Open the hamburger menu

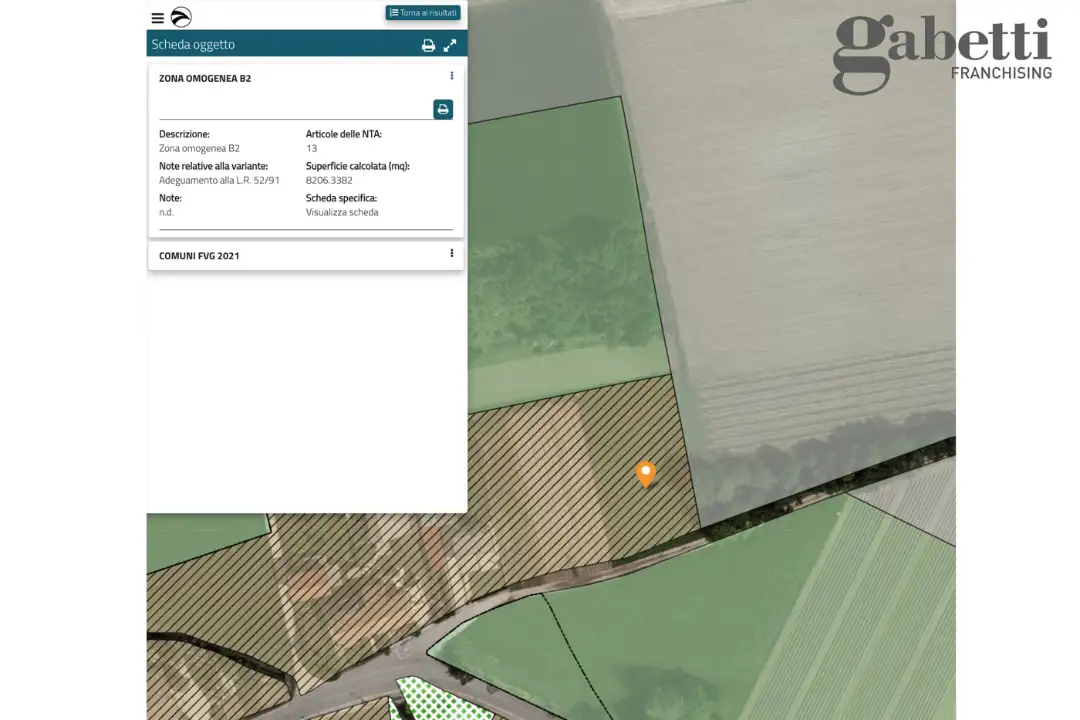click(157, 18)
